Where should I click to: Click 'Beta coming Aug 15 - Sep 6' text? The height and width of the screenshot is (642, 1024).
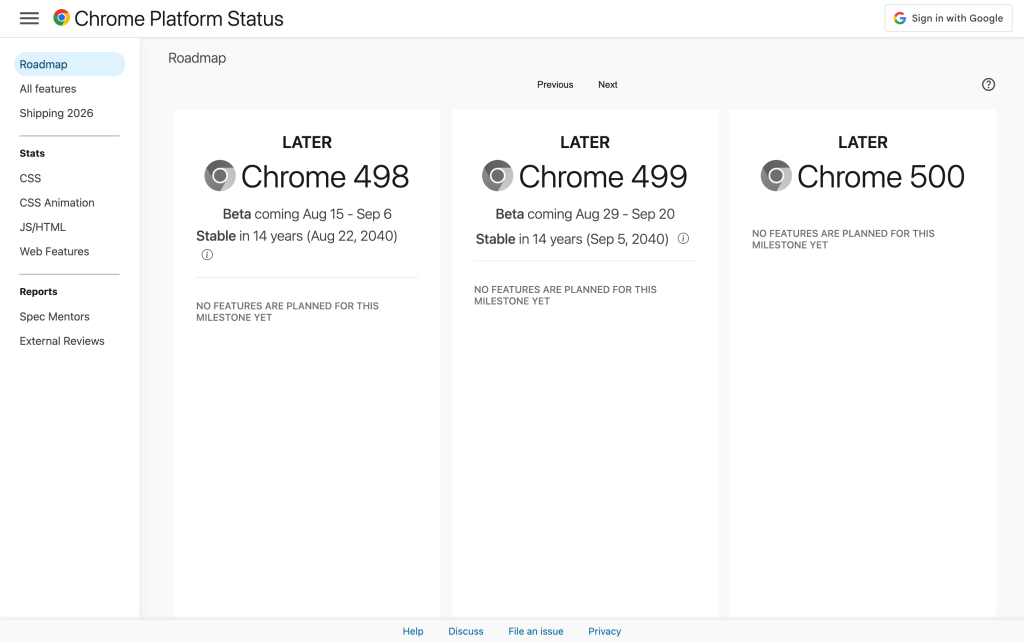(307, 214)
